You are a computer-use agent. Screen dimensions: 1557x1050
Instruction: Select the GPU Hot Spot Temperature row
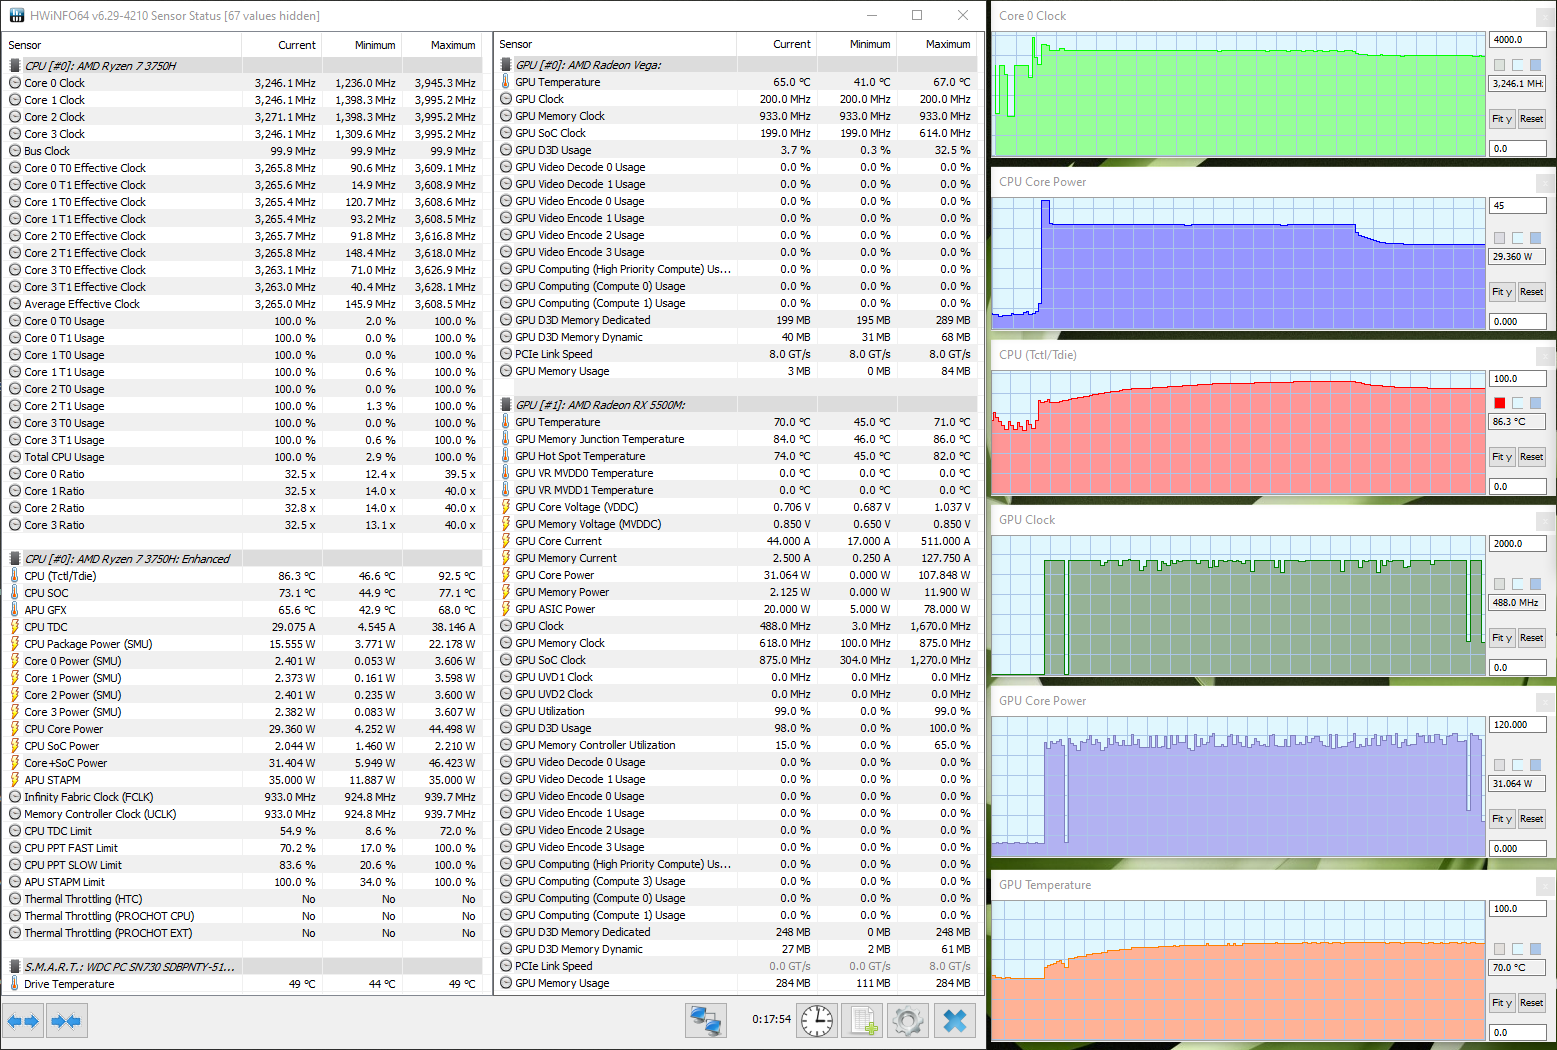(x=735, y=456)
